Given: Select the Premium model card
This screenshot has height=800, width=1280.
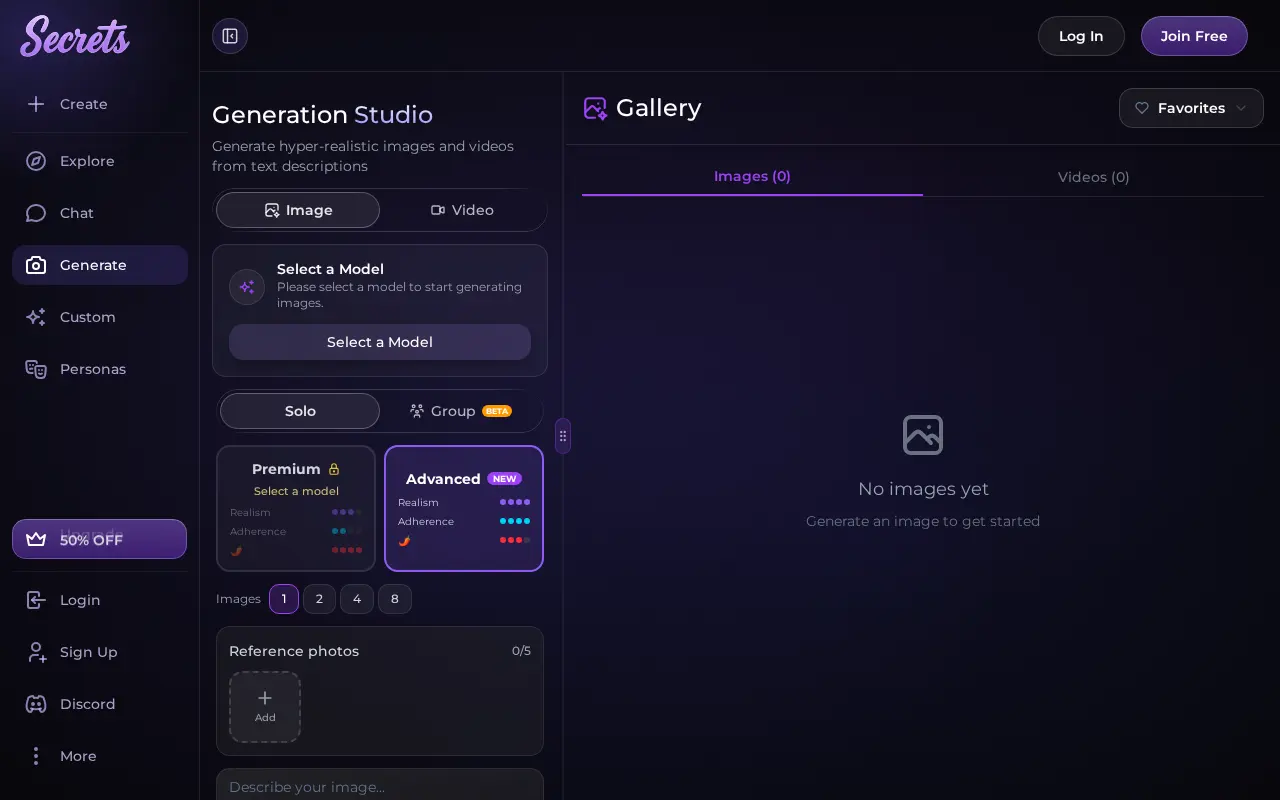Looking at the screenshot, I should tap(296, 508).
